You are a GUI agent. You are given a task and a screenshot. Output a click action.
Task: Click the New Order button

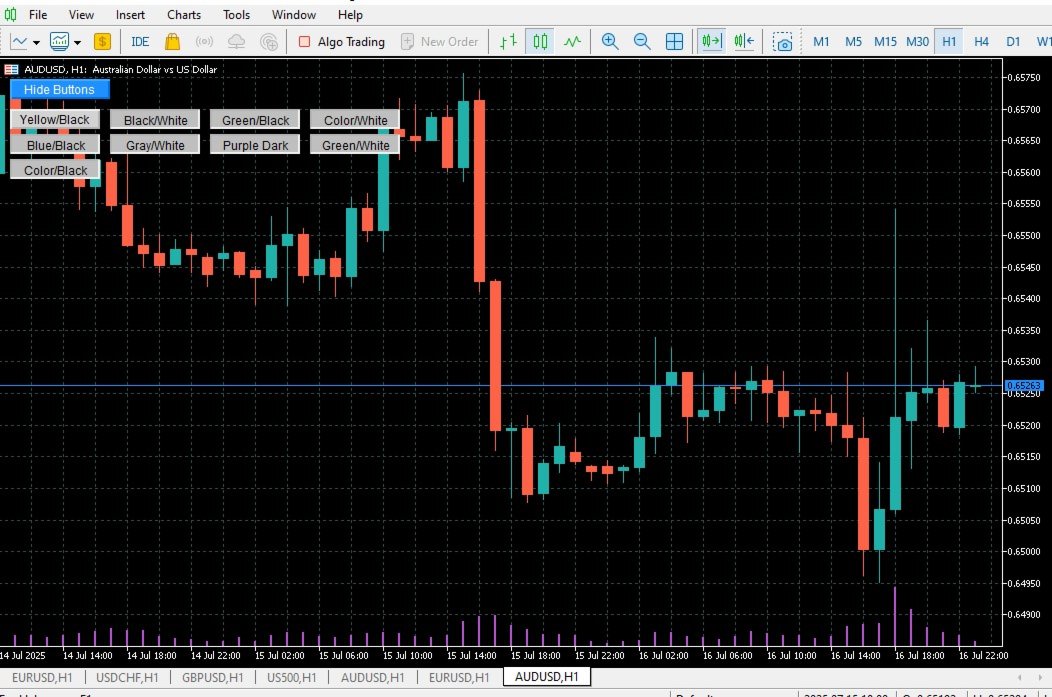pyautogui.click(x=439, y=42)
